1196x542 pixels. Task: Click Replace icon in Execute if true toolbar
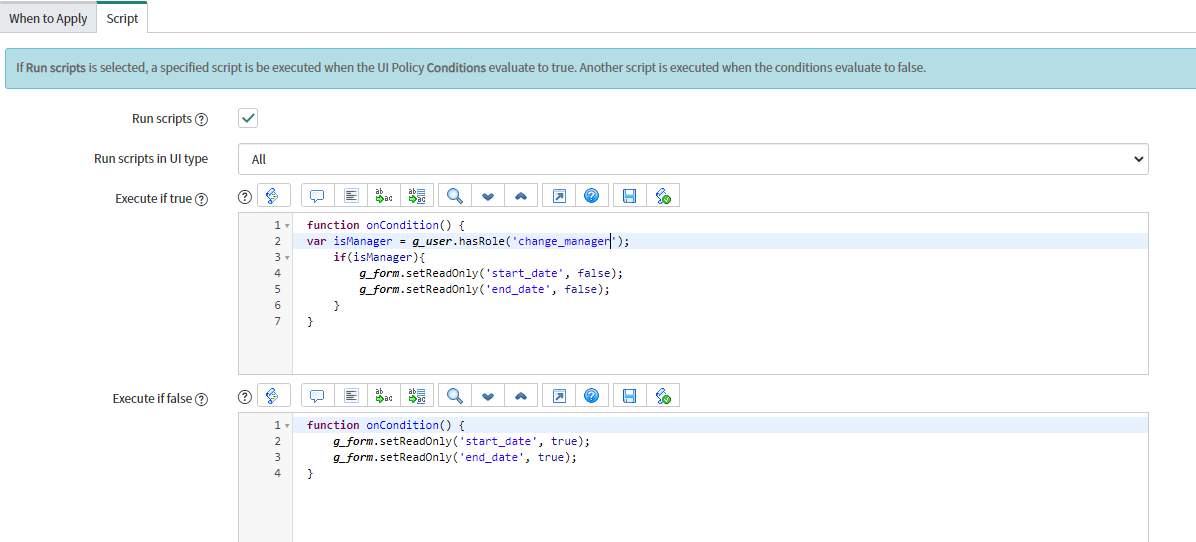point(384,196)
